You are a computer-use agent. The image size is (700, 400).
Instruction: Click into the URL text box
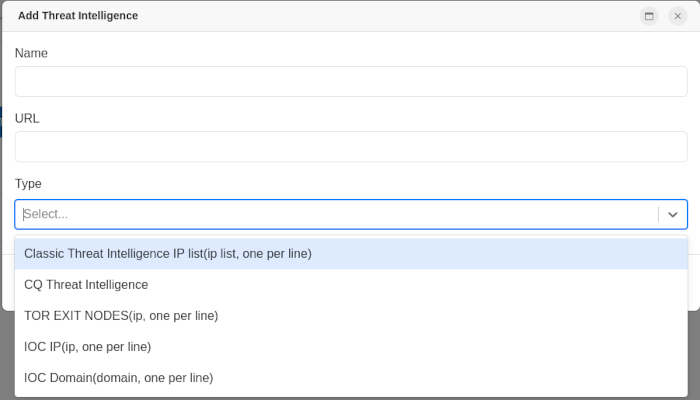coord(351,147)
